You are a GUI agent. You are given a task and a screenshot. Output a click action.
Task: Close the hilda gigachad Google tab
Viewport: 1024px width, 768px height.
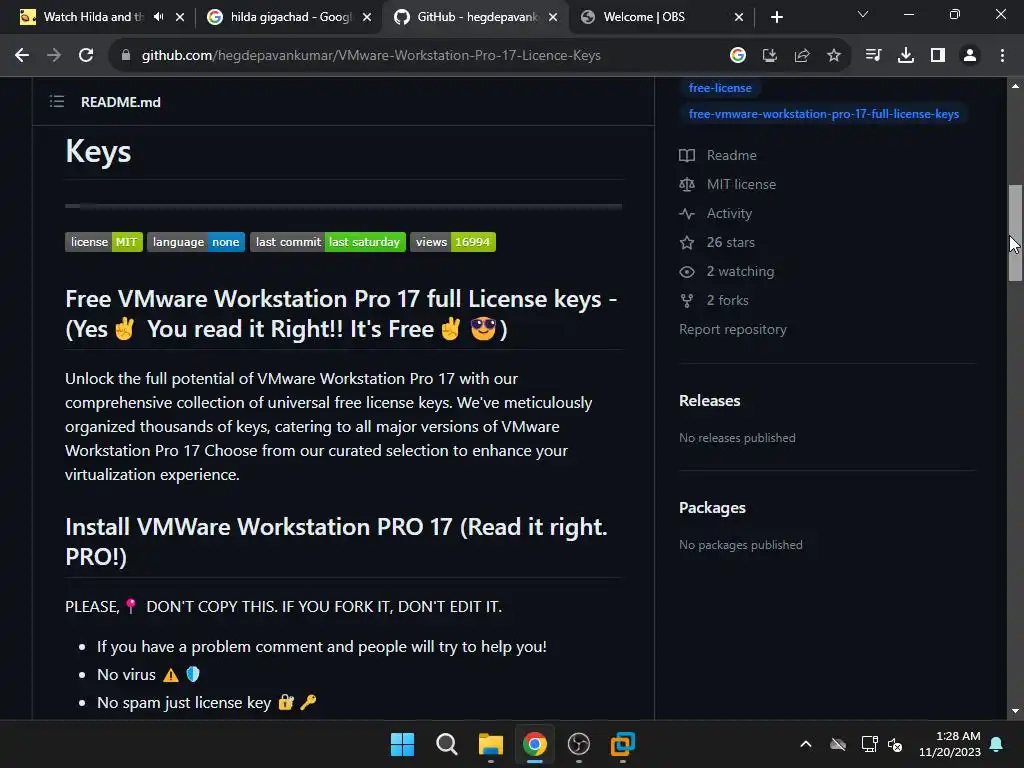pos(367,17)
